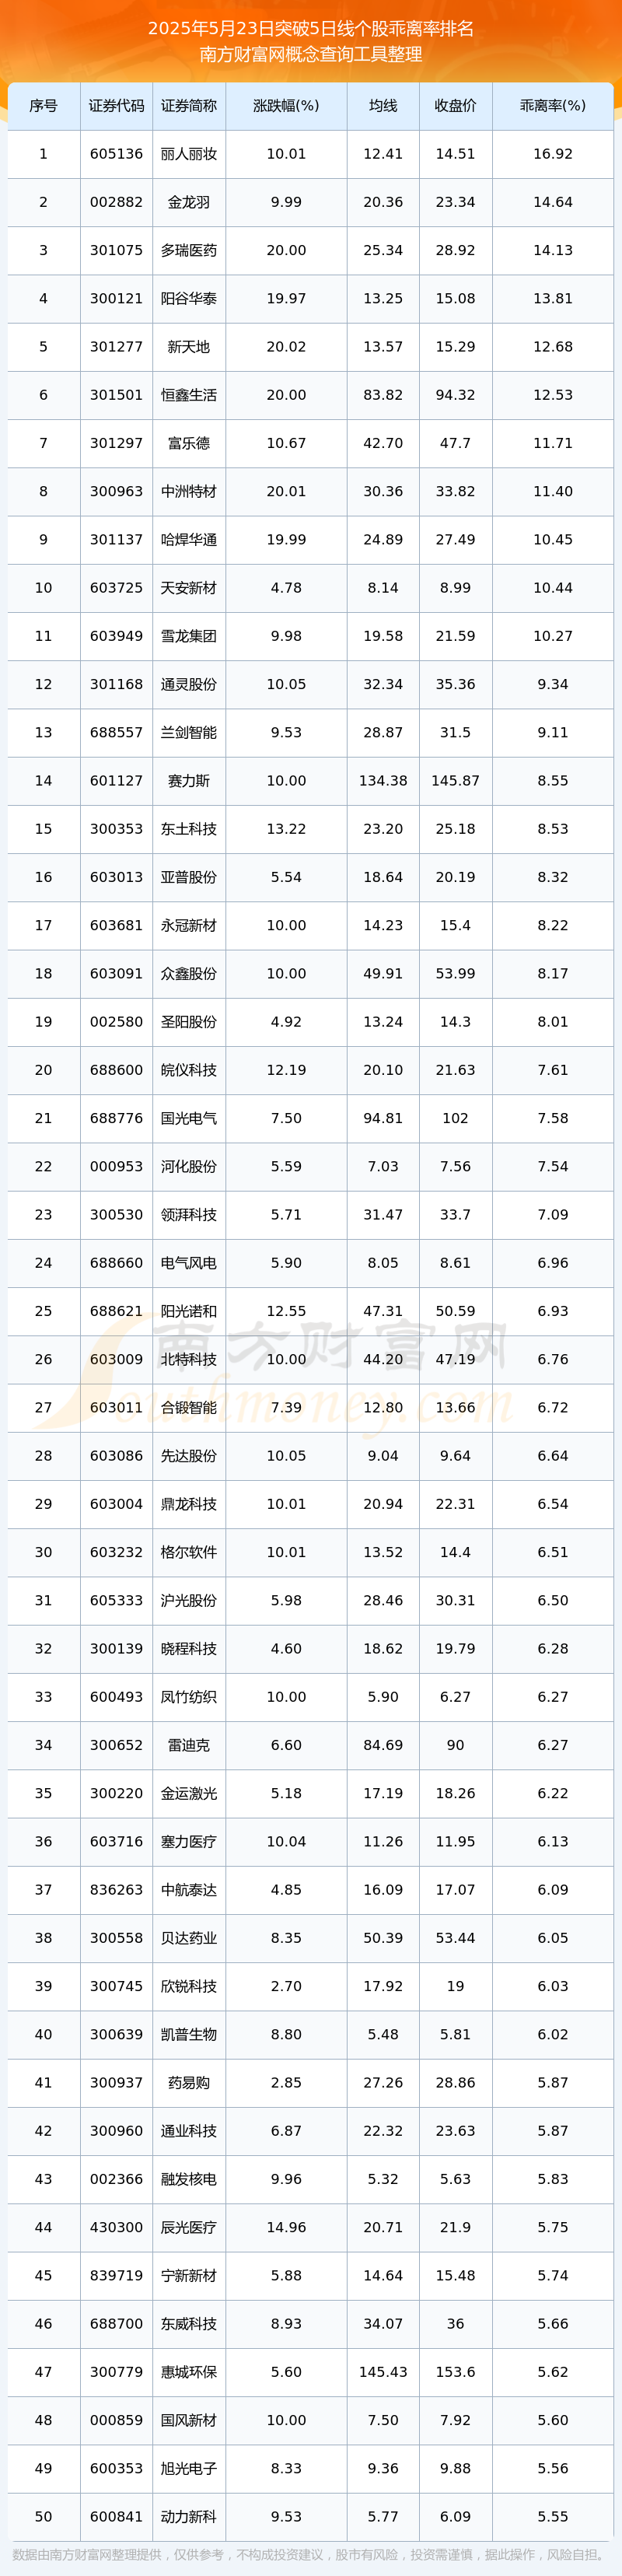Screen dimensions: 622x2576
Task: Select stock name 哈焊华通
Action: [x=189, y=540]
